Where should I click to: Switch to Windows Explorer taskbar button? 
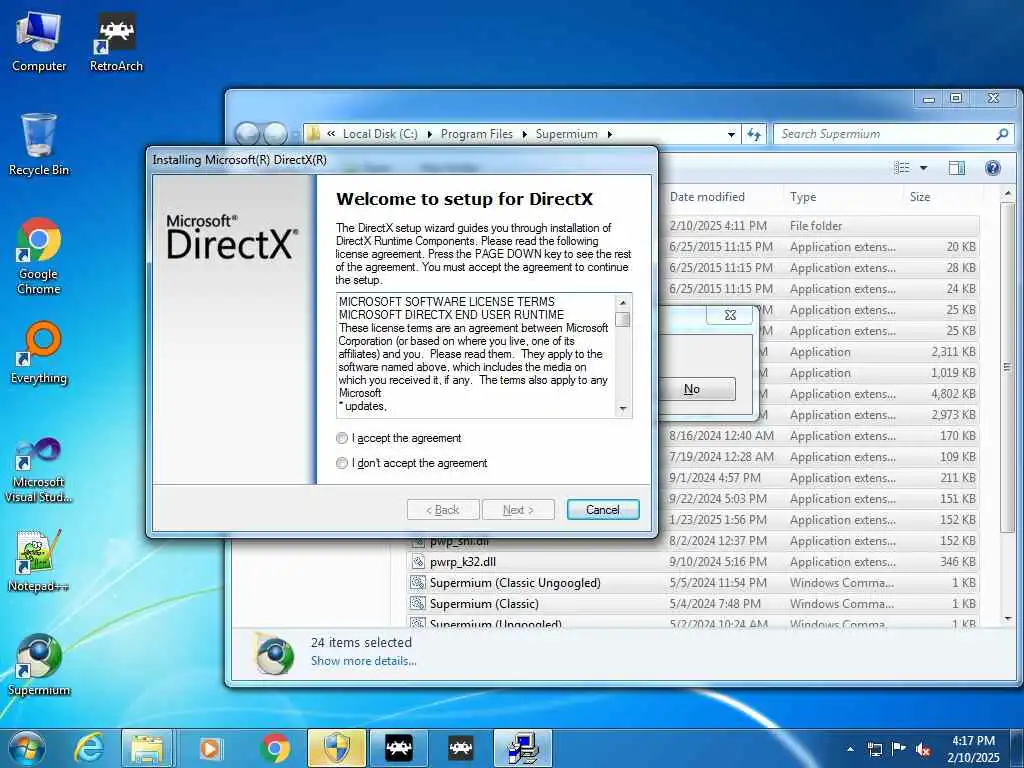tap(148, 748)
